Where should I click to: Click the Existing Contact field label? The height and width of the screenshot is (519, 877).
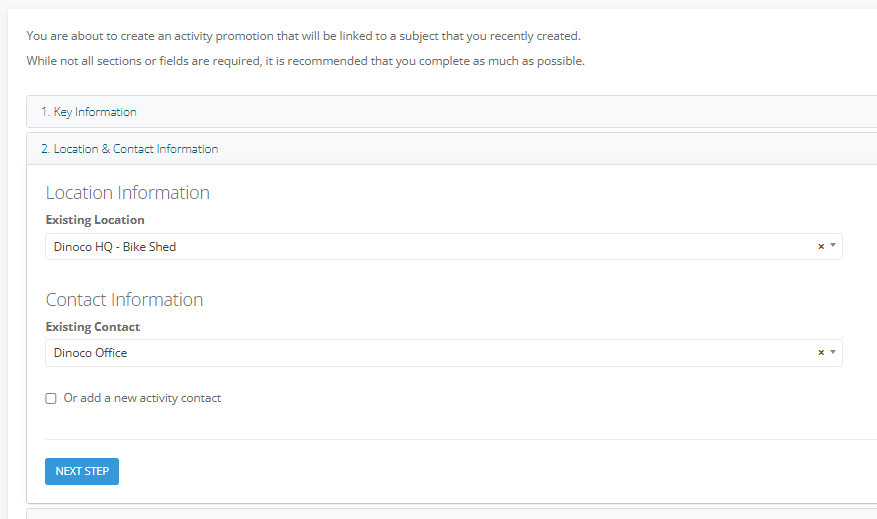click(x=93, y=327)
